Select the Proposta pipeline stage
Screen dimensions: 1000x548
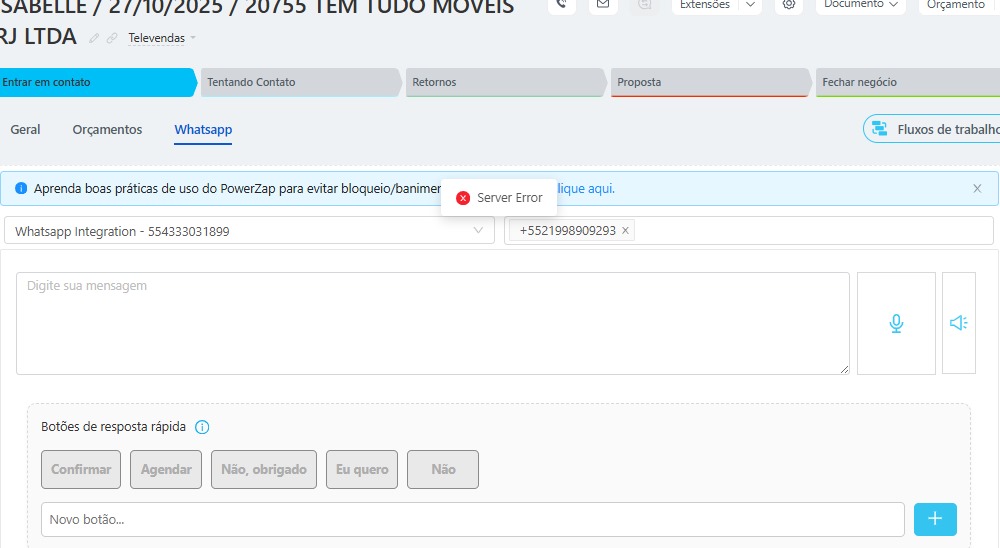[x=710, y=82]
